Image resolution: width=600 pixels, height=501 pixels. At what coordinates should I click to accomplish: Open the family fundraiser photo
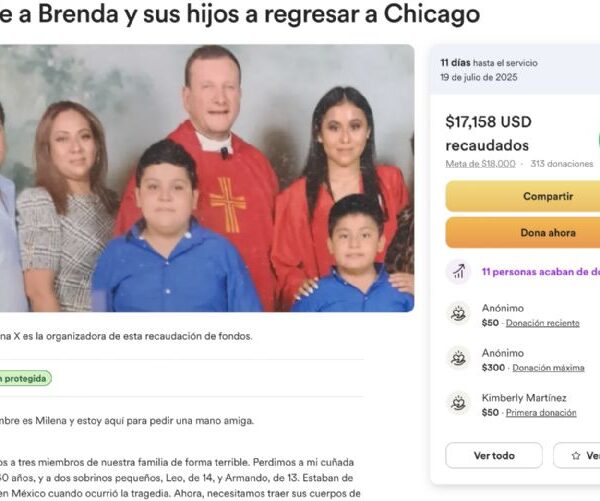point(207,178)
